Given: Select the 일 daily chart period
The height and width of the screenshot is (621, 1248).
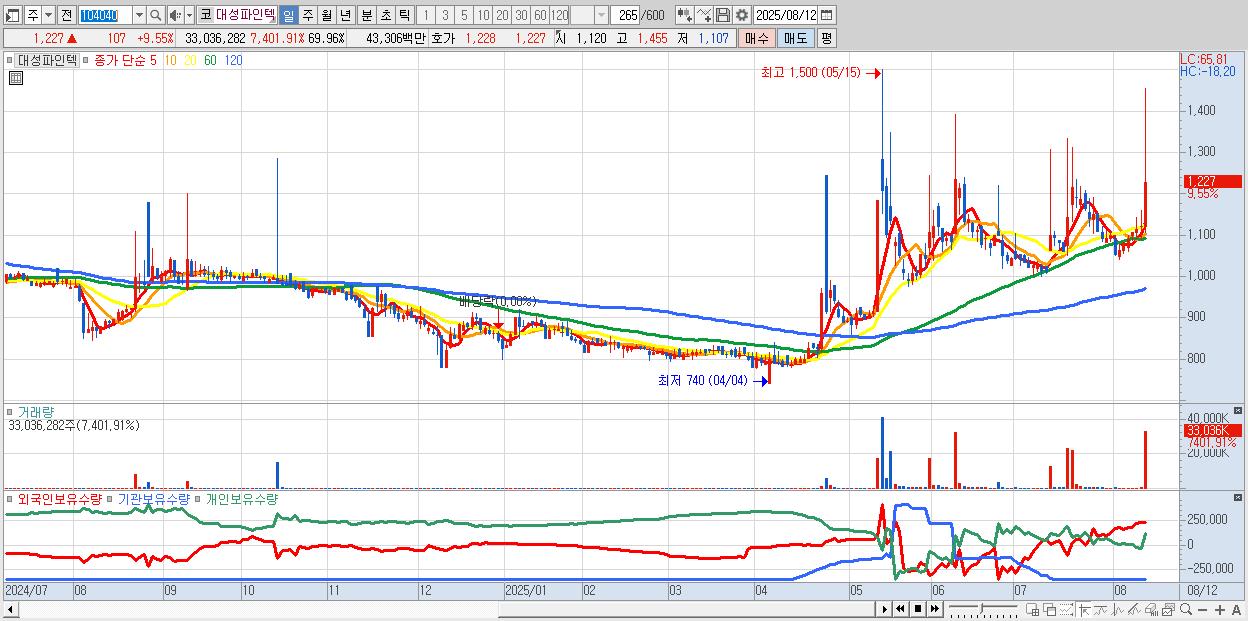Looking at the screenshot, I should pos(288,15).
